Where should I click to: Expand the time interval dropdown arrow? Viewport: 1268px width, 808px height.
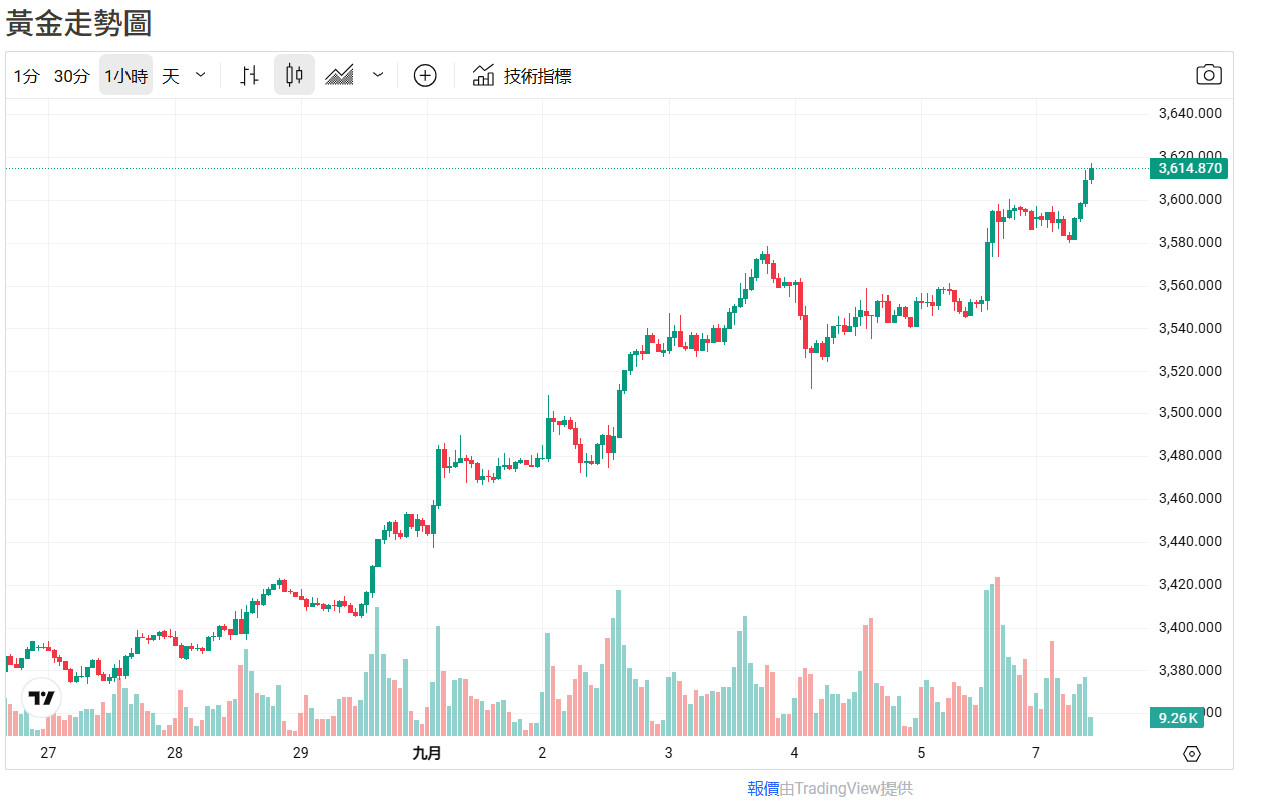[x=201, y=75]
